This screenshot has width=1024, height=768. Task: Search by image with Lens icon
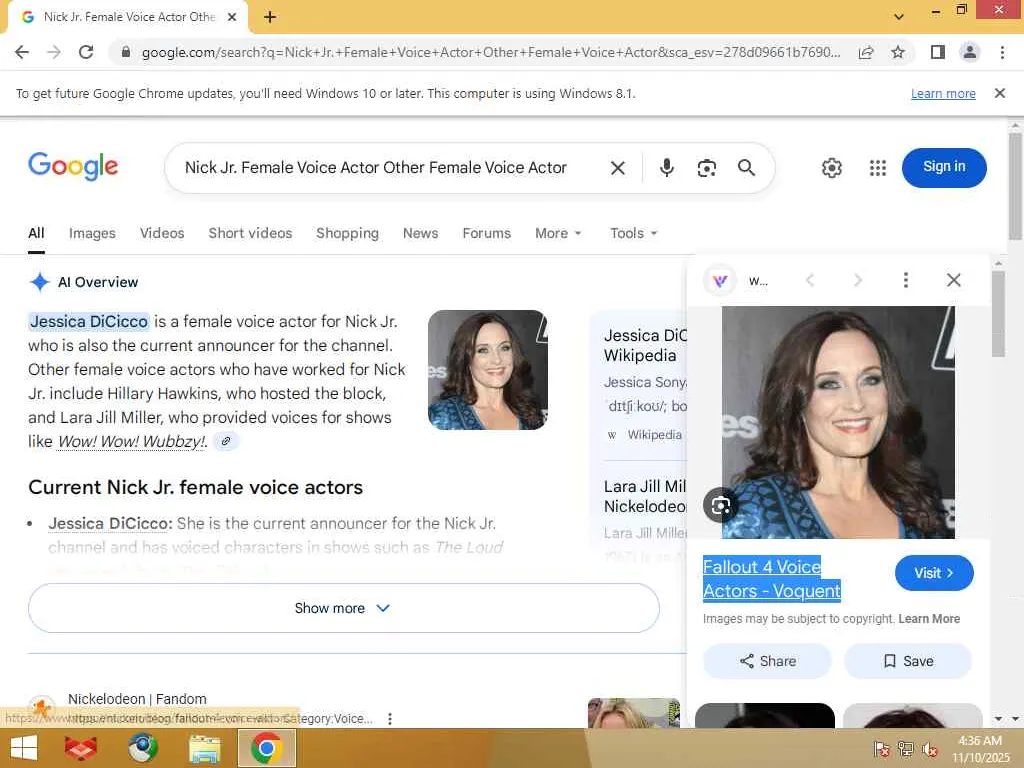click(707, 168)
